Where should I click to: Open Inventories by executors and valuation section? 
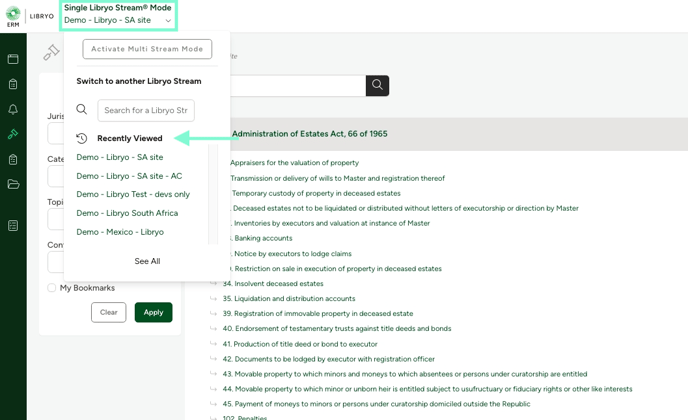[x=332, y=223]
